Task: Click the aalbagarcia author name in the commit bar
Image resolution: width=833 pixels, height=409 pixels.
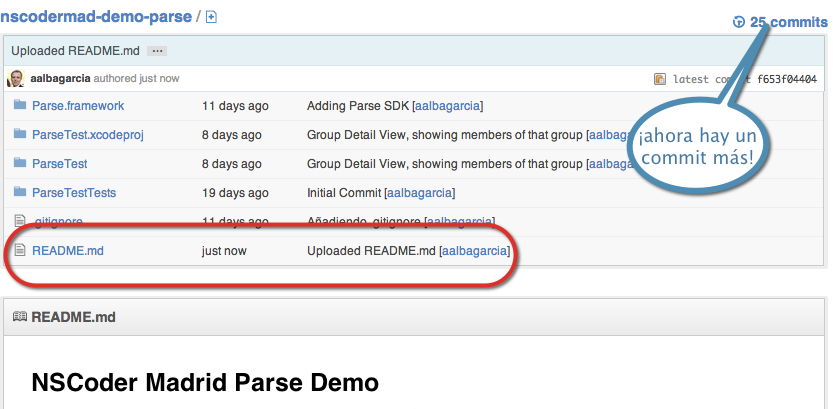Action: pyautogui.click(x=60, y=78)
